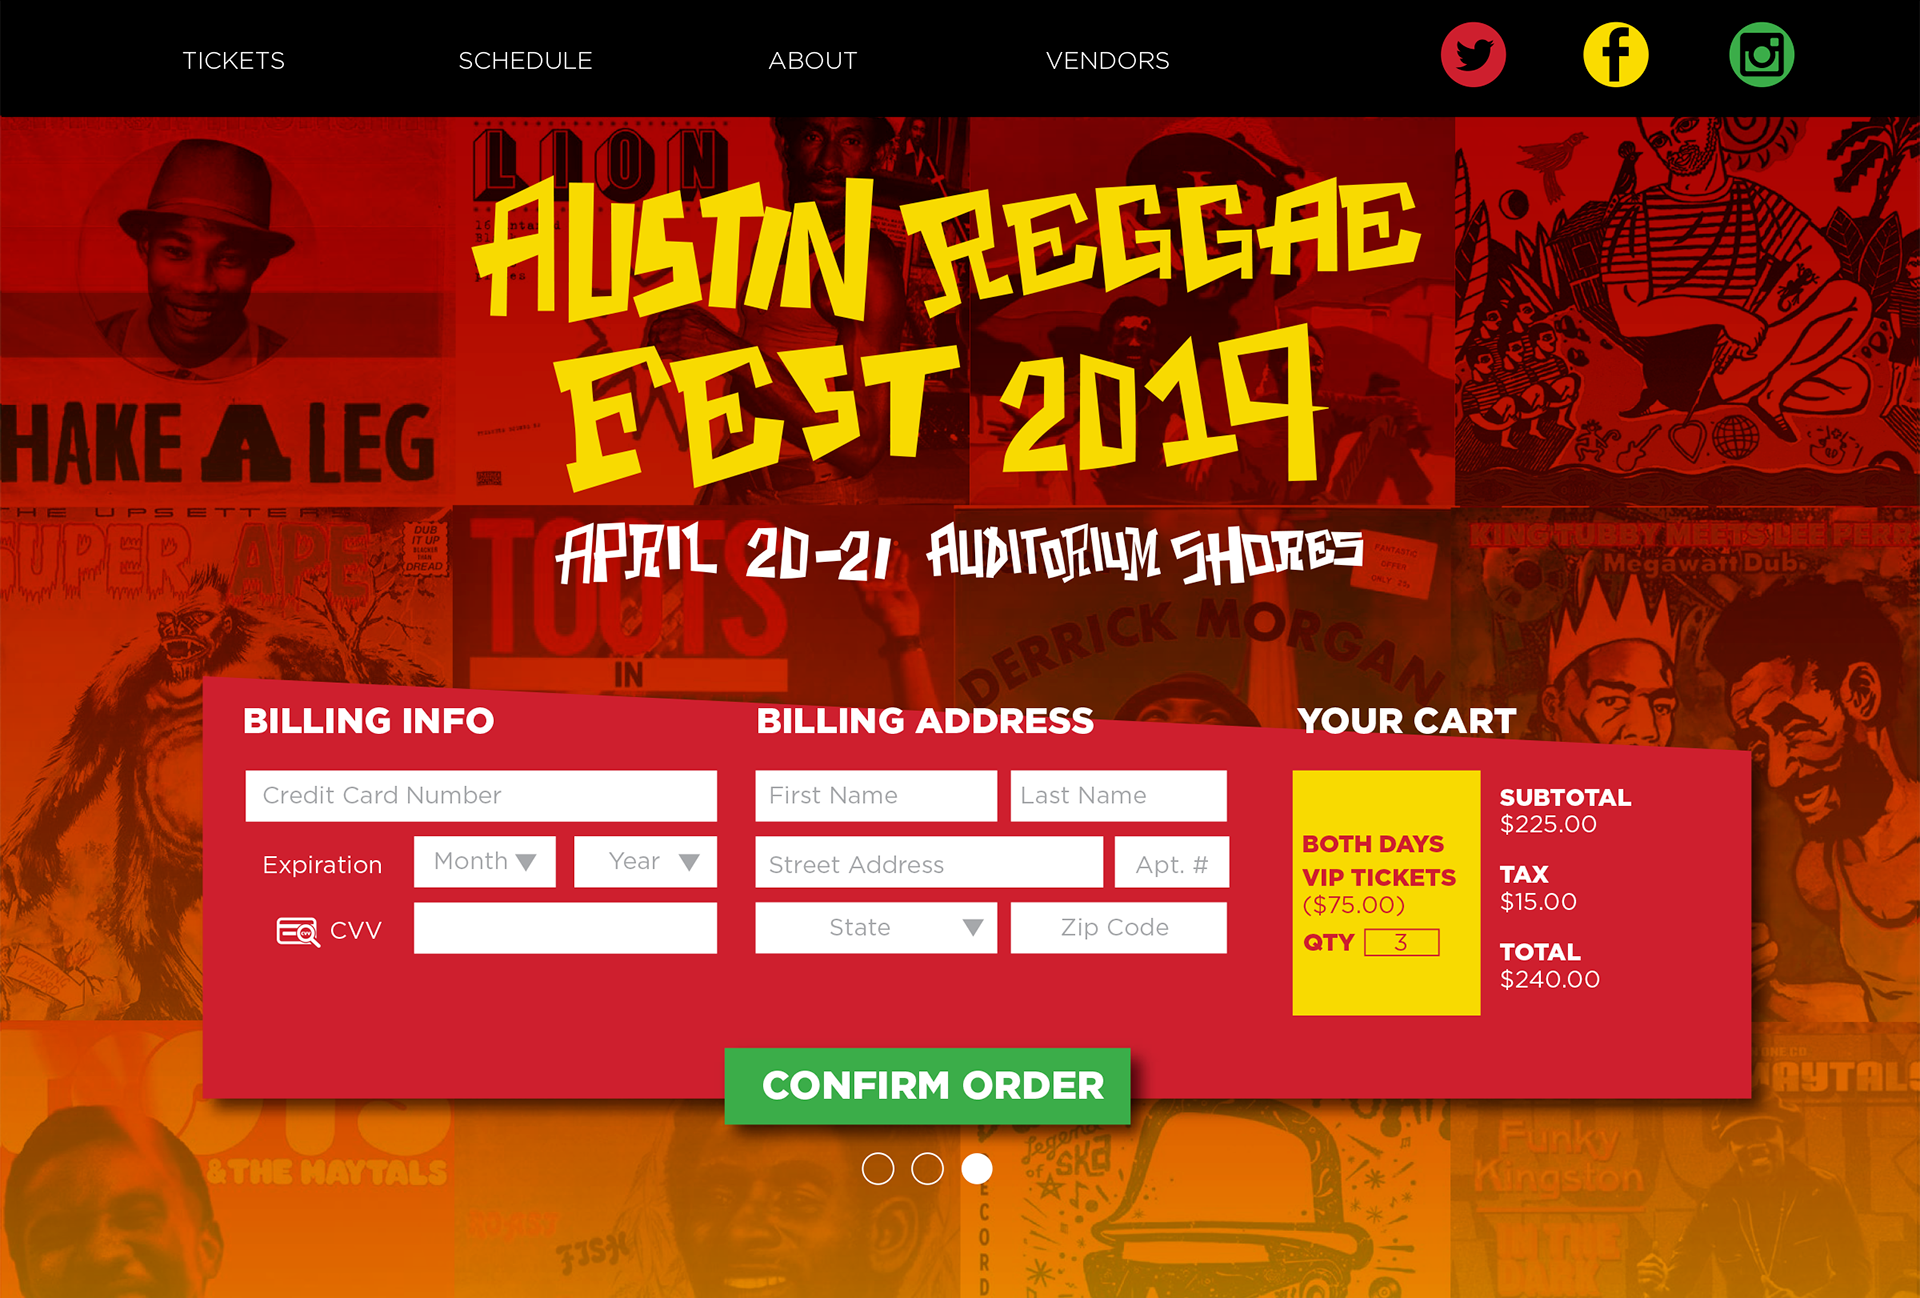1920x1298 pixels.
Task: Click the Street Address field
Action: (x=929, y=862)
